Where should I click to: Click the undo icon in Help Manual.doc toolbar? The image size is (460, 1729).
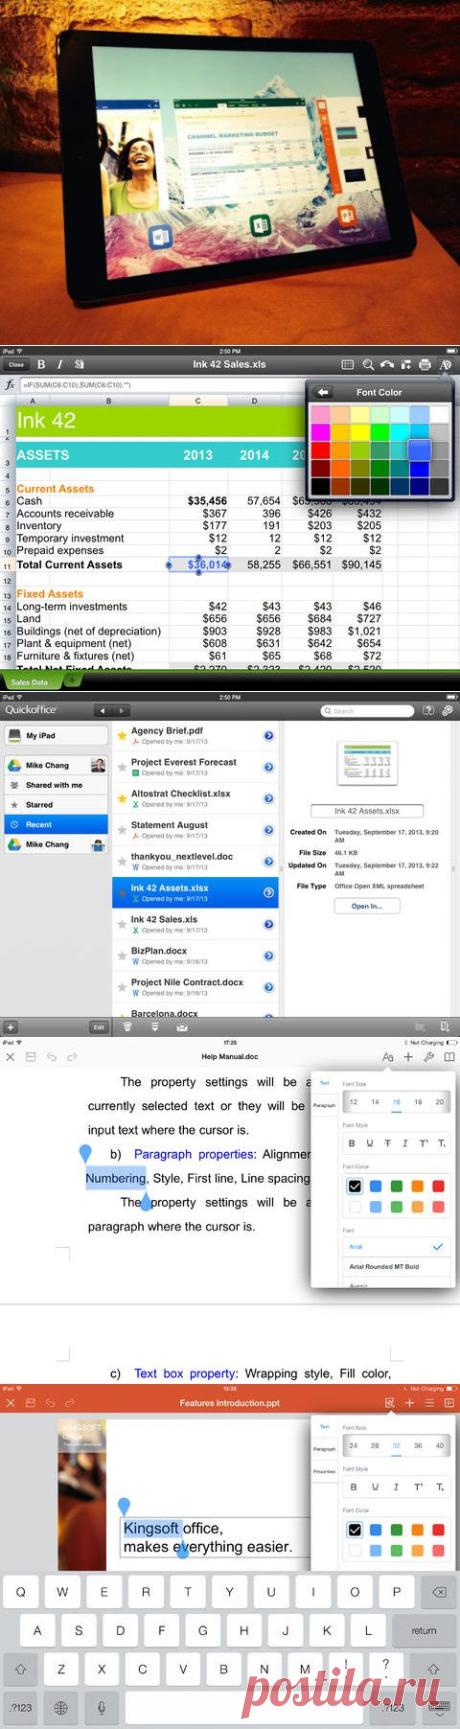pyautogui.click(x=51, y=1057)
